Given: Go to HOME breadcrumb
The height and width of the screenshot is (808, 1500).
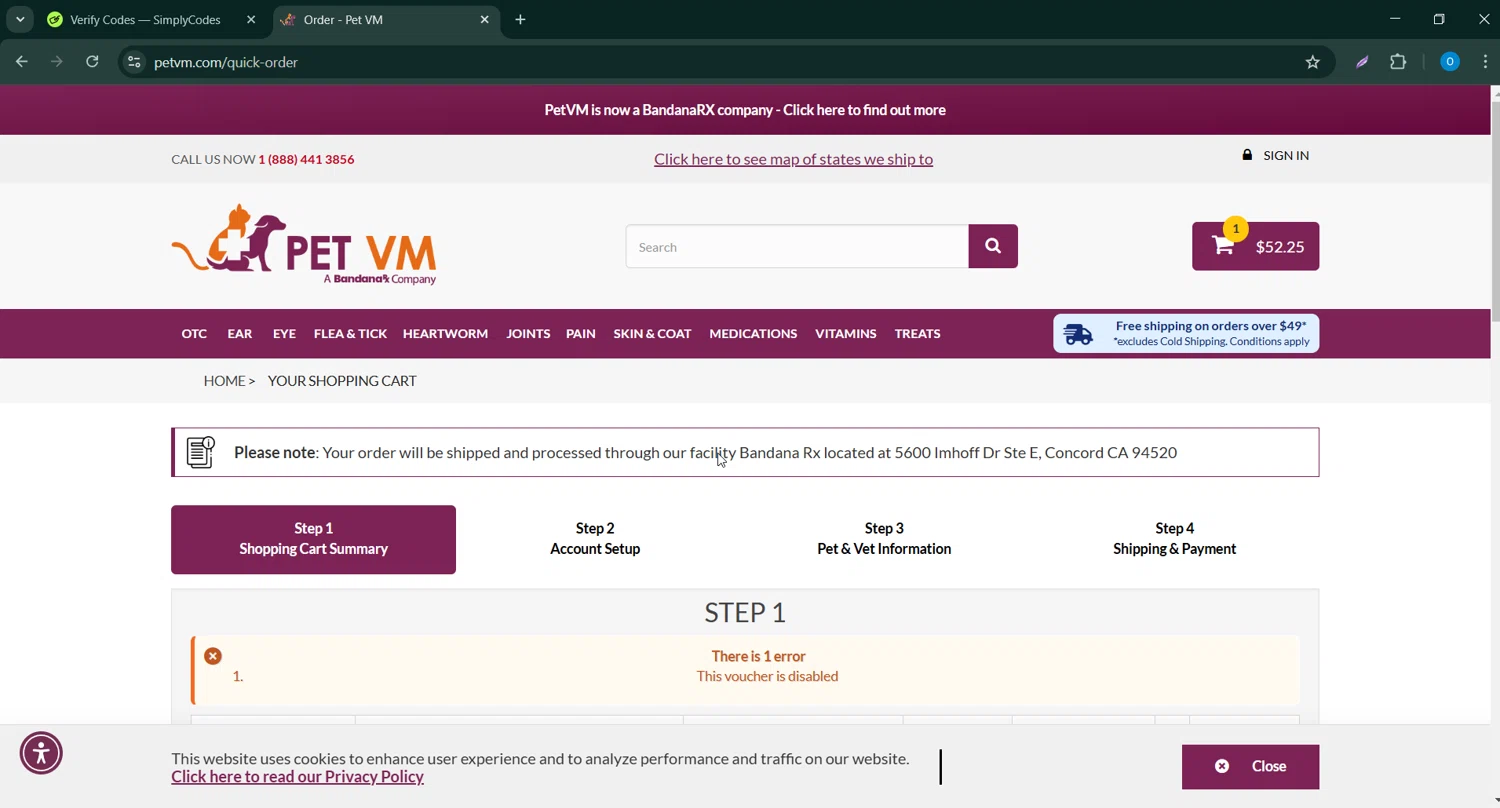Looking at the screenshot, I should pyautogui.click(x=224, y=380).
